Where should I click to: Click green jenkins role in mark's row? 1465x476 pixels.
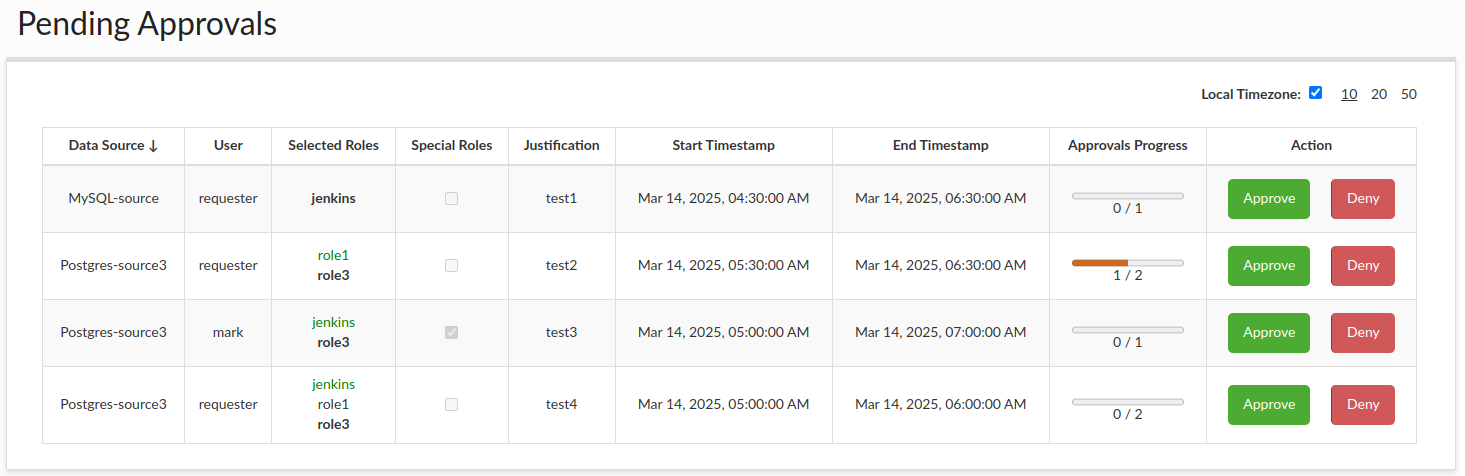point(333,323)
